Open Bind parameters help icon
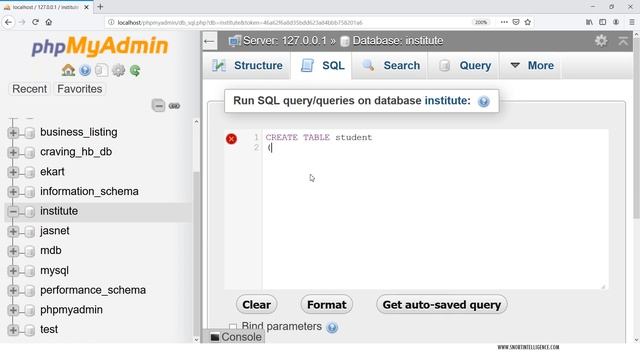Image resolution: width=640 pixels, height=360 pixels. click(332, 327)
